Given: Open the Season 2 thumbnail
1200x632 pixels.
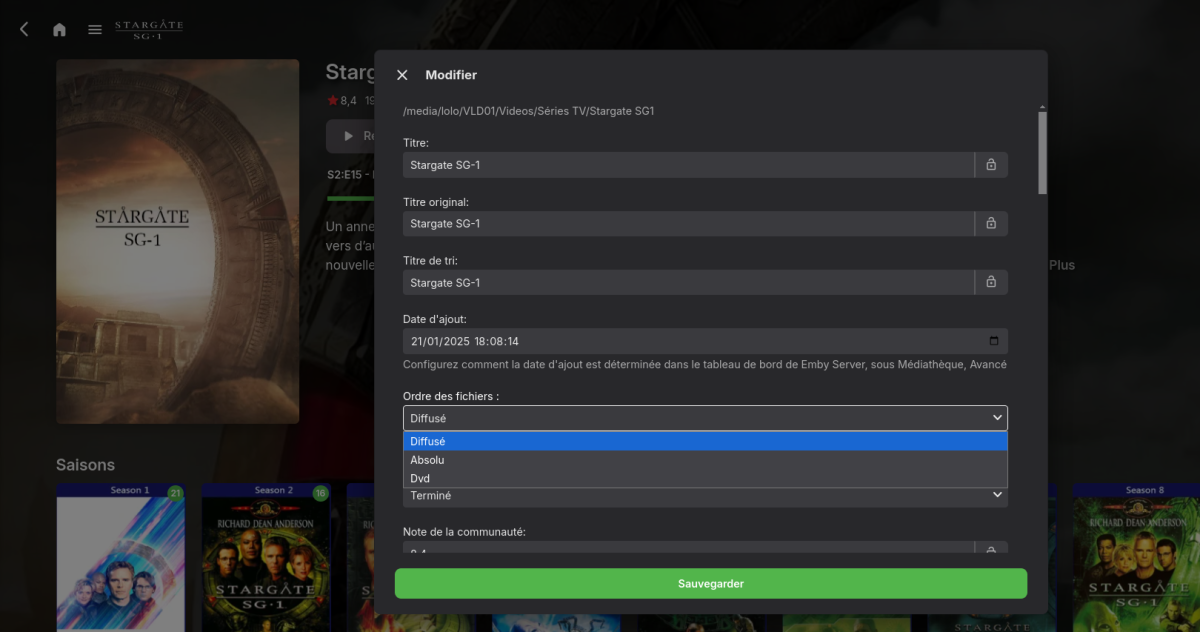Looking at the screenshot, I should (266, 558).
